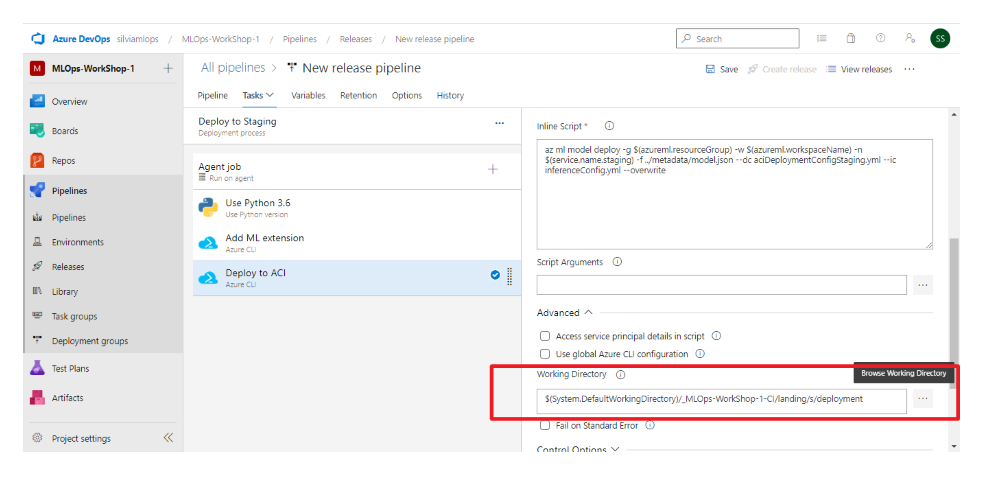Switch to the Options tab
993x483 pixels.
[407, 96]
